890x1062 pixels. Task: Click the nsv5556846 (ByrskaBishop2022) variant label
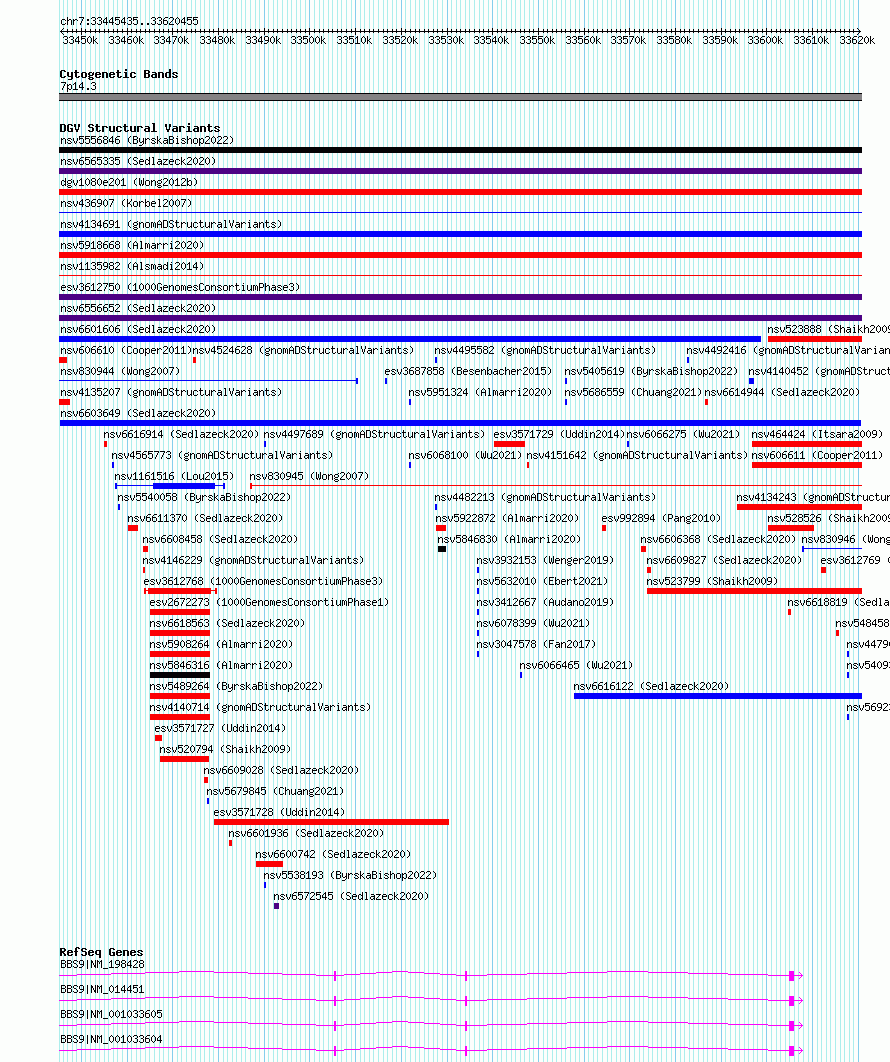coord(147,140)
